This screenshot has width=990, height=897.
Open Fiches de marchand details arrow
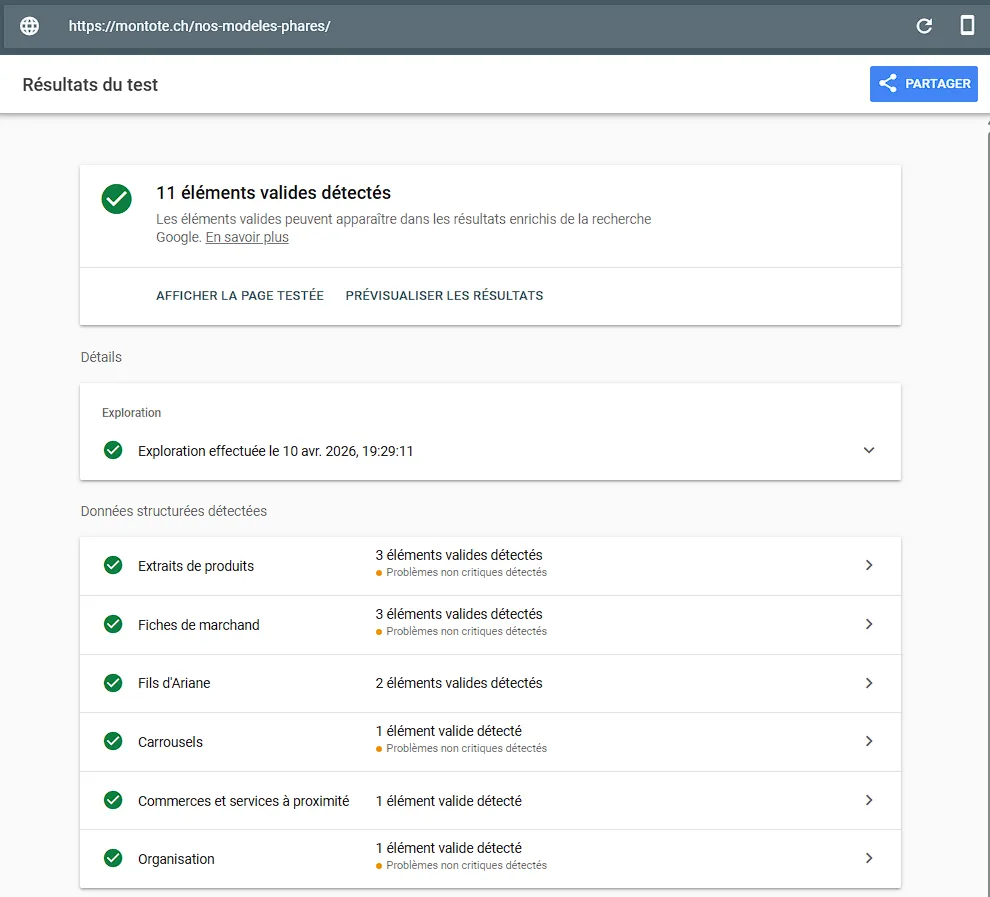pyautogui.click(x=868, y=624)
